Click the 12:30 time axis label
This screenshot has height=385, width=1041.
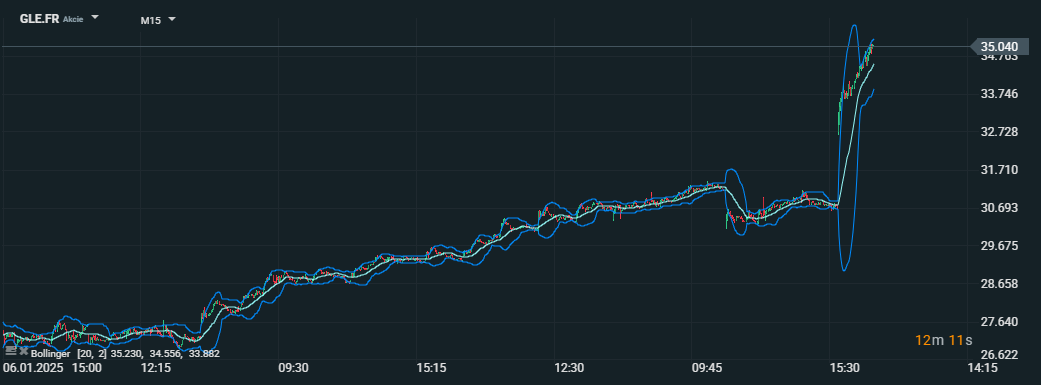(569, 368)
